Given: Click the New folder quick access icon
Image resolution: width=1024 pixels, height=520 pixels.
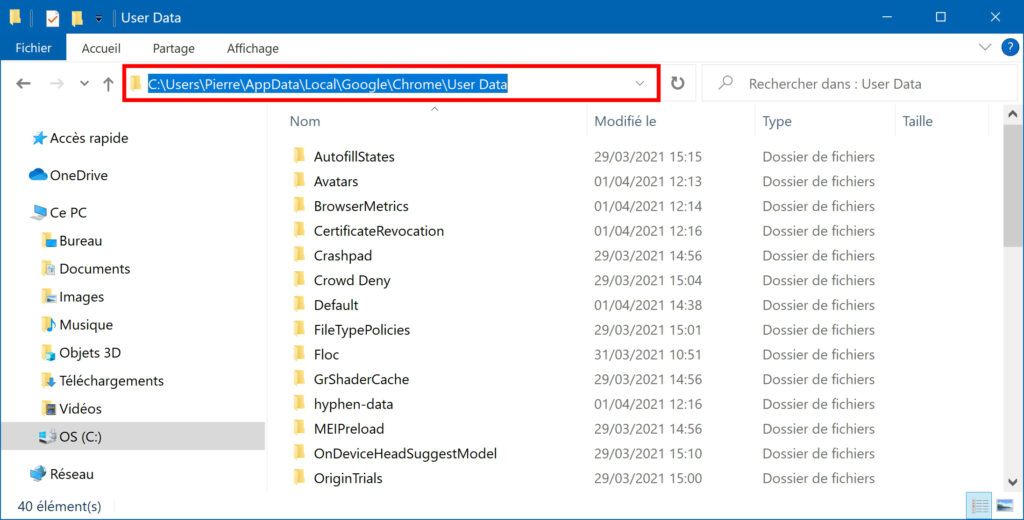Looking at the screenshot, I should click(x=77, y=18).
